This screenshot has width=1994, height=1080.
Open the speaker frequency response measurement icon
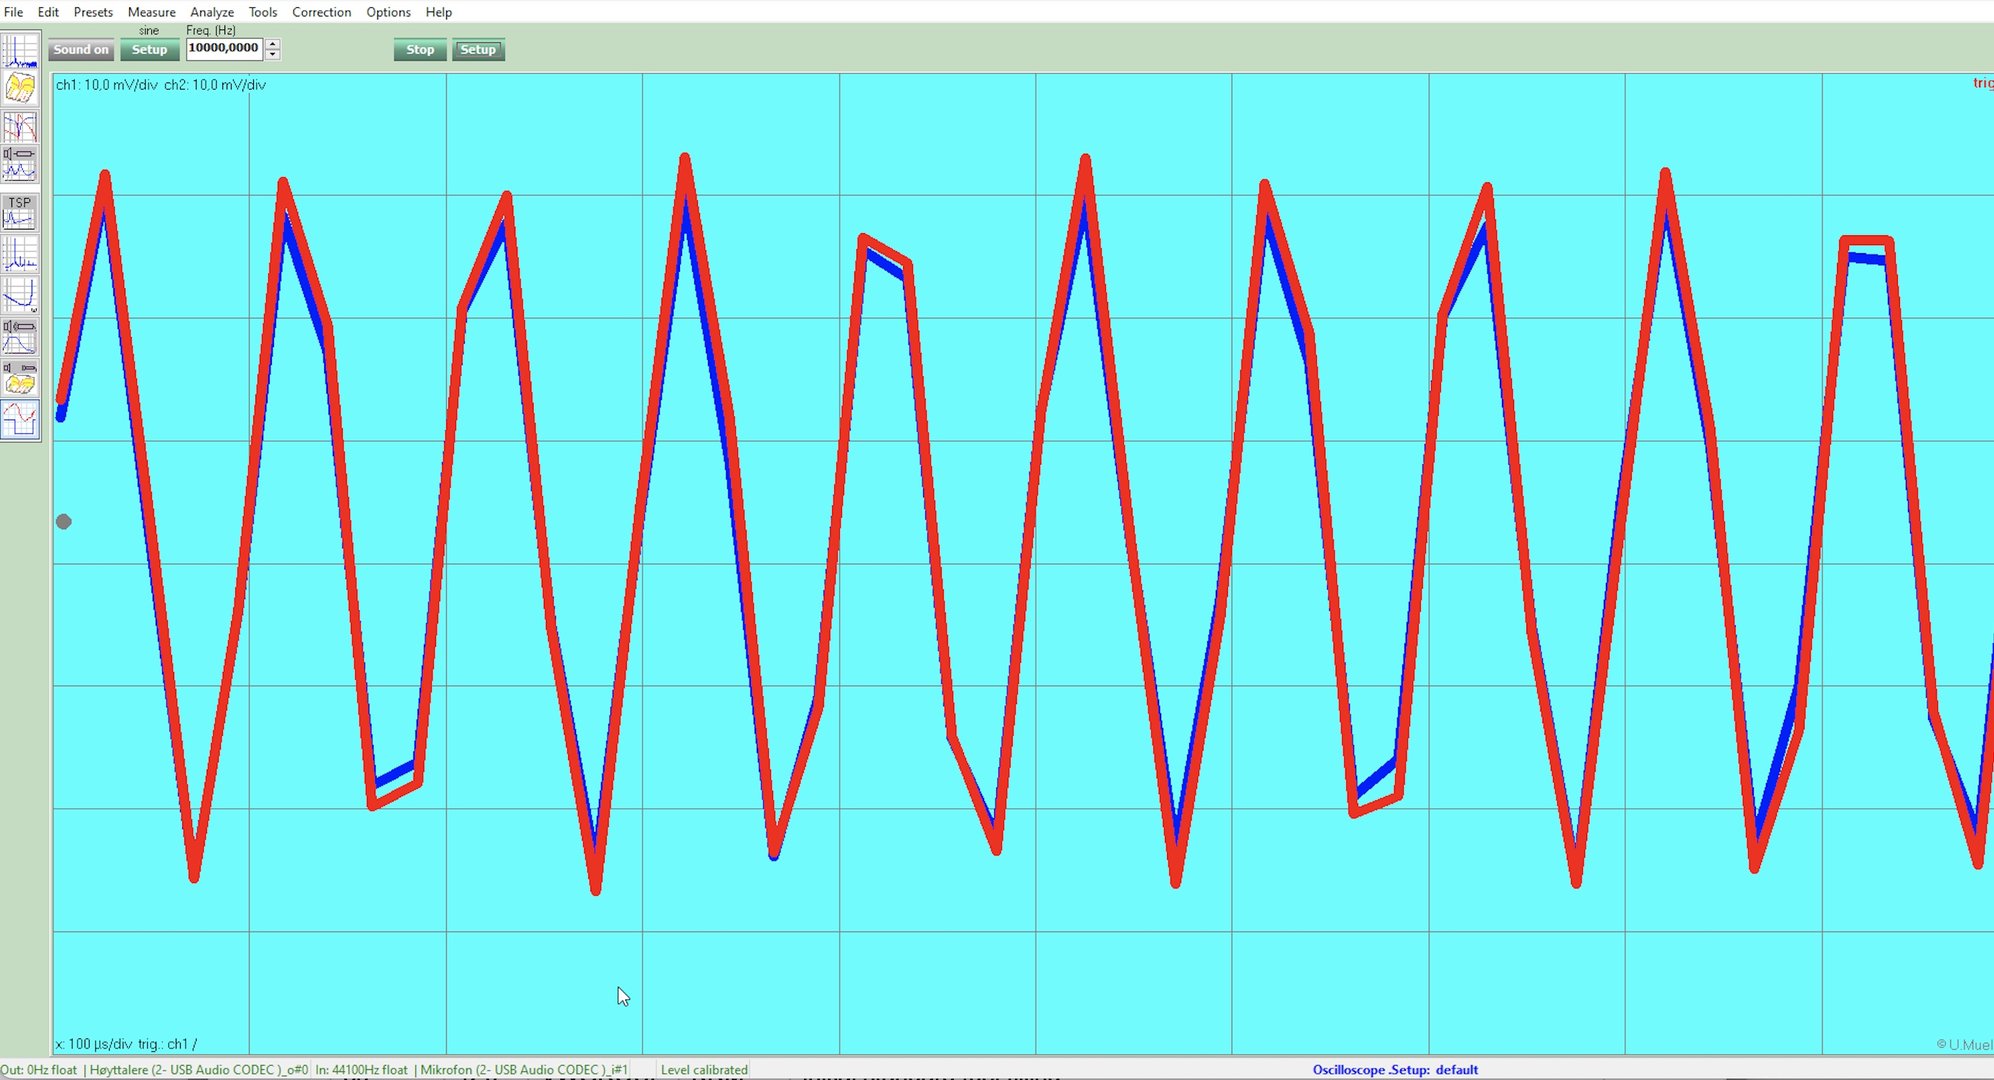click(x=20, y=164)
